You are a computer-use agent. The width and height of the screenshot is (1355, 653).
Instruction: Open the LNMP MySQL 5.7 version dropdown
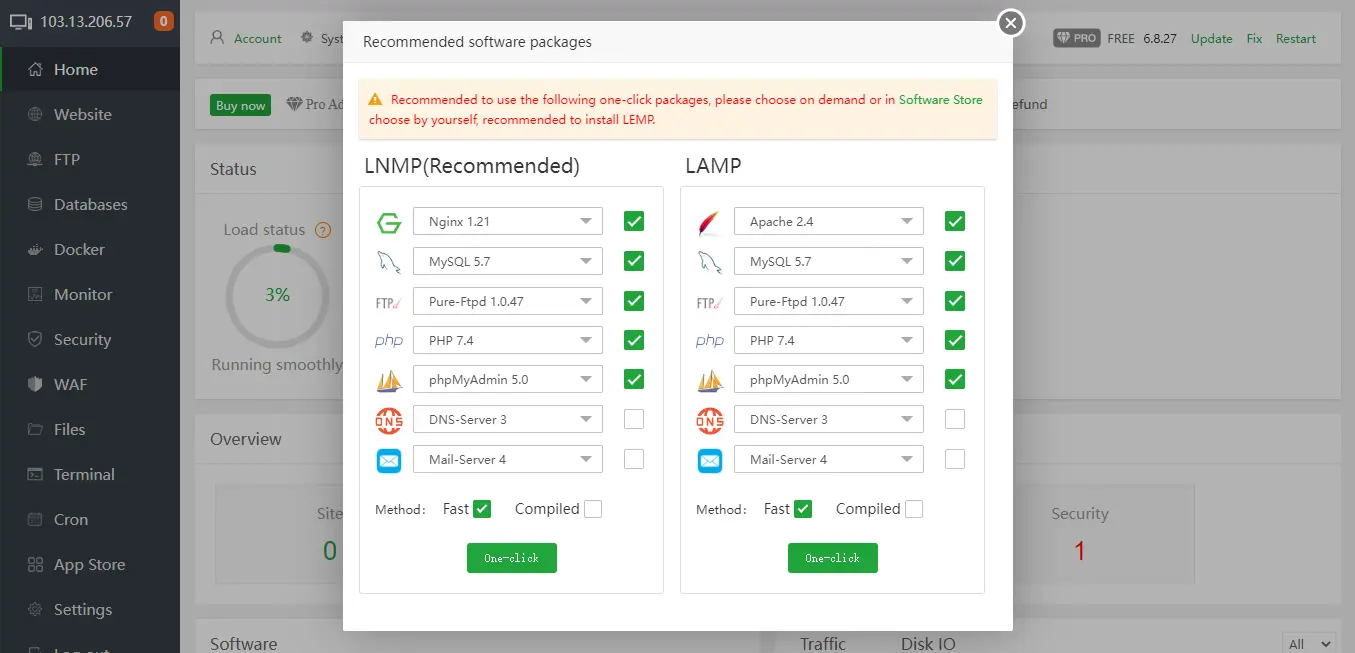click(x=508, y=261)
